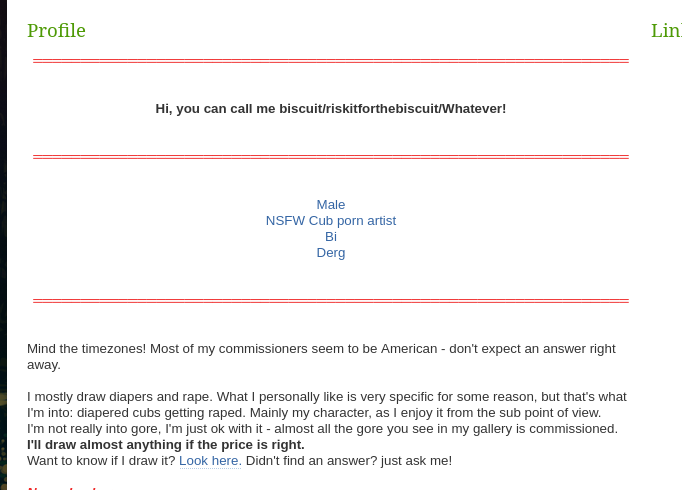Click the blue "Derg" text line
This screenshot has width=682, height=490.
click(x=331, y=253)
